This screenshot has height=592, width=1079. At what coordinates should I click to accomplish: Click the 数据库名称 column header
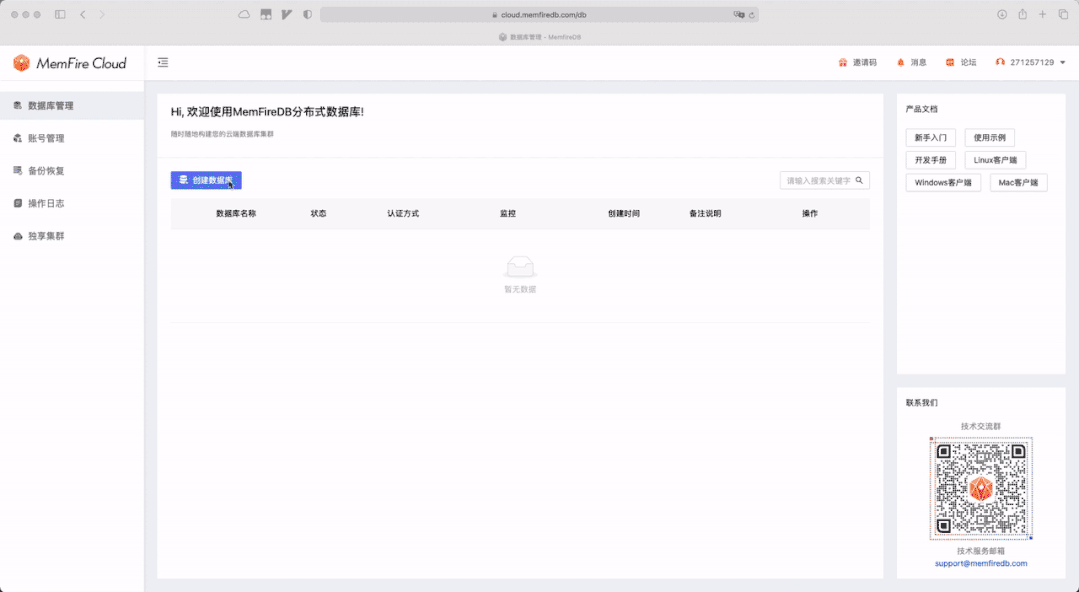pyautogui.click(x=236, y=214)
